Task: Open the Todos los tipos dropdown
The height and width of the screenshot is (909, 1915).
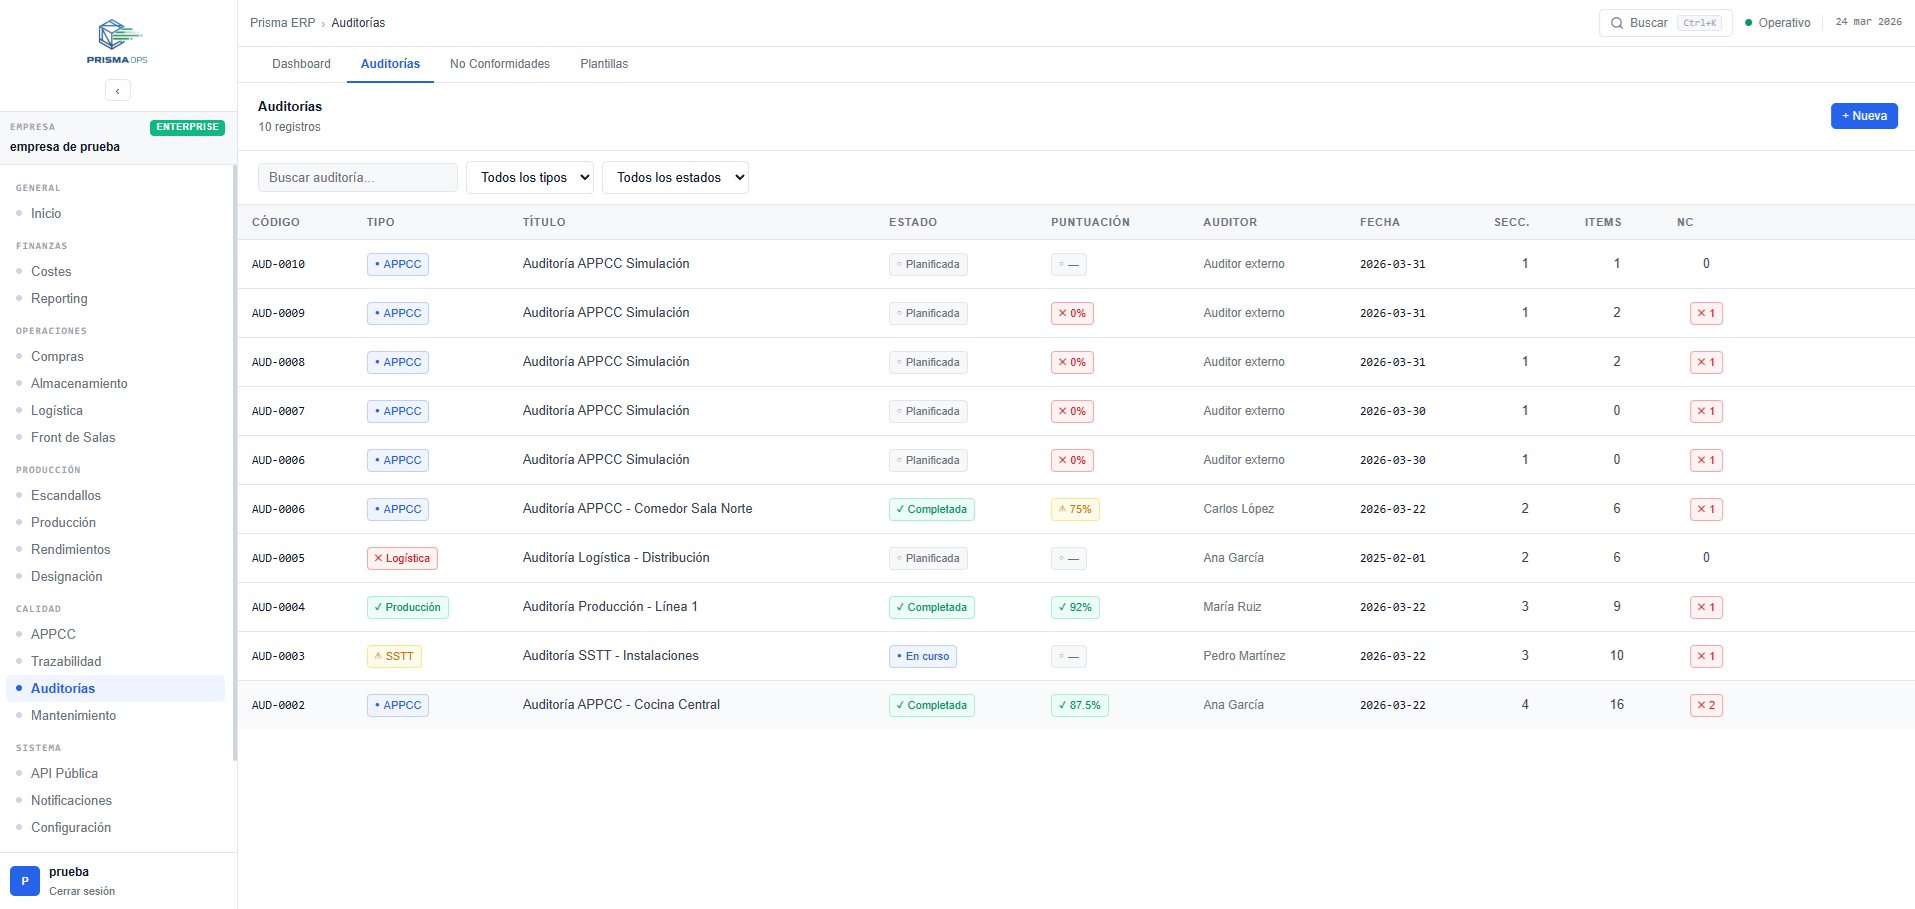Action: [x=530, y=178]
